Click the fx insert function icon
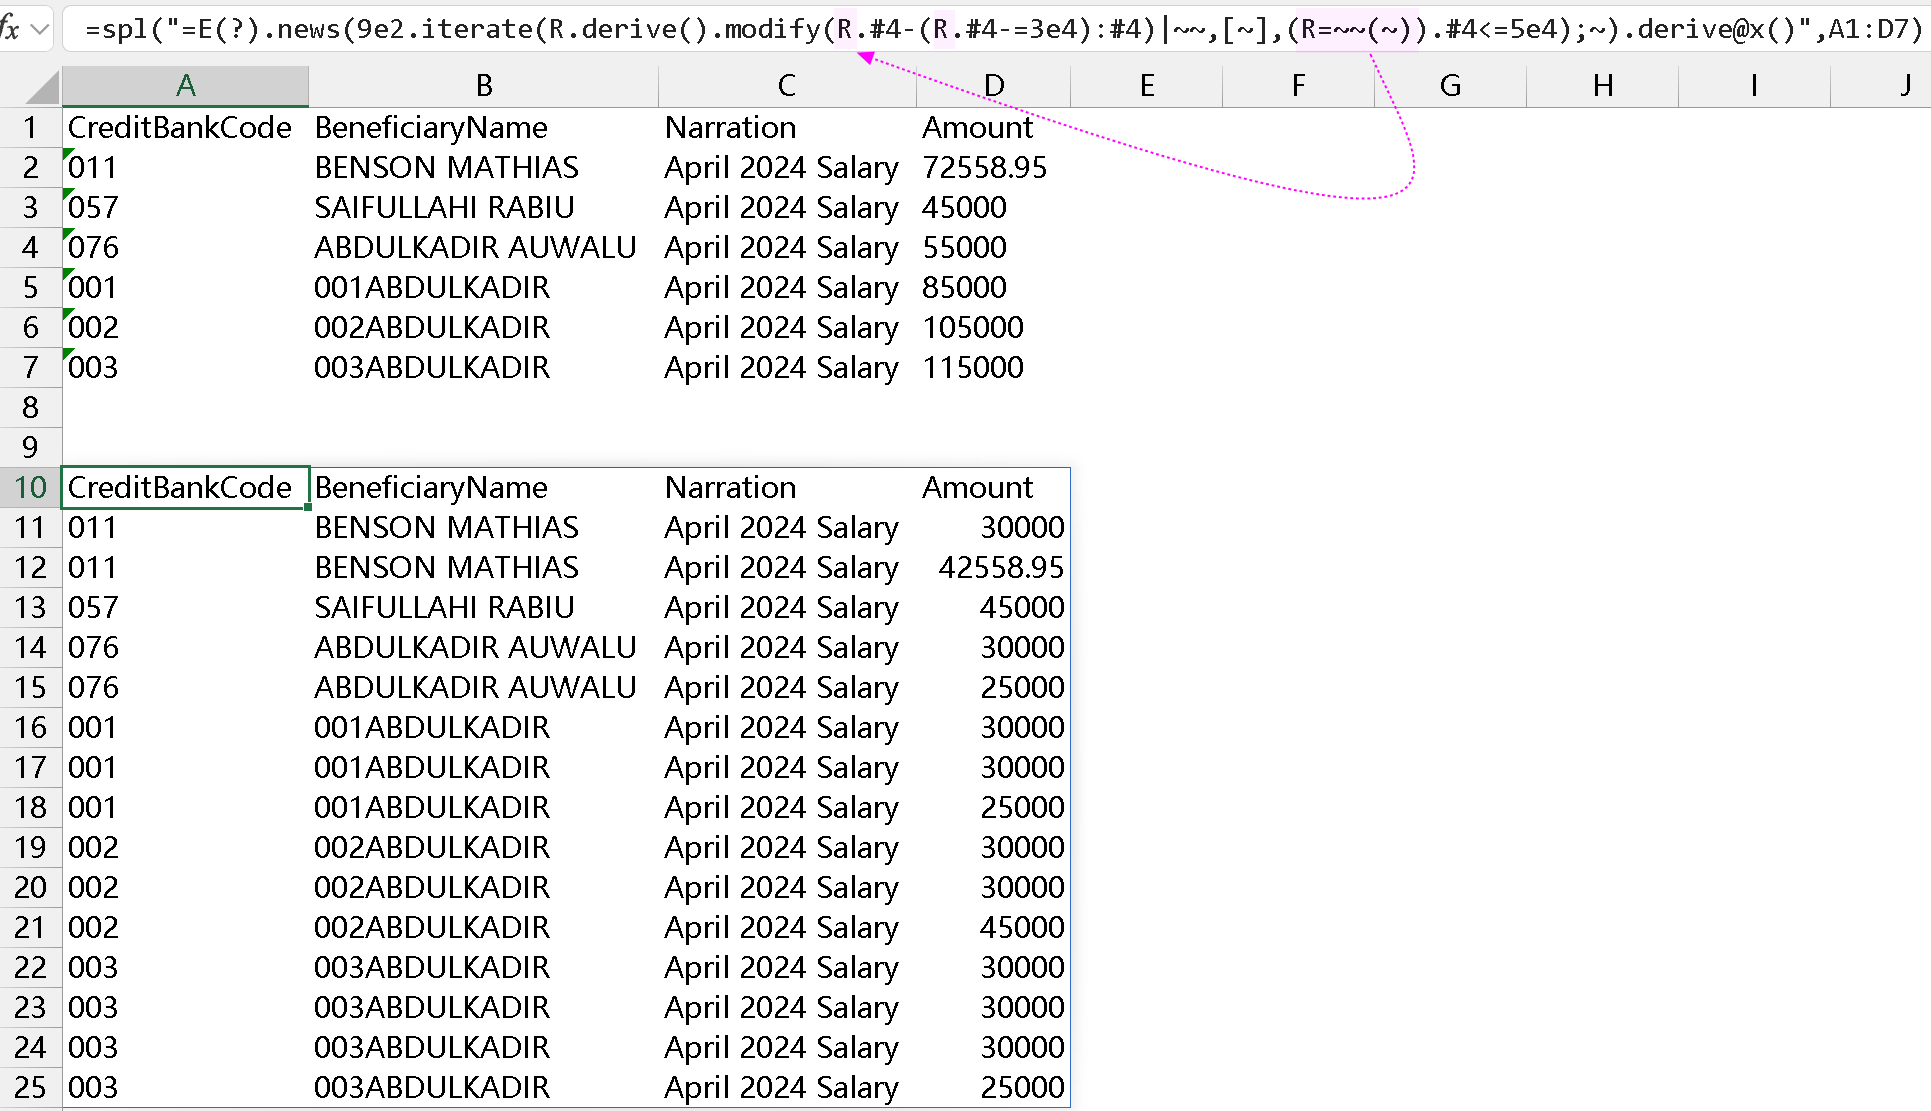This screenshot has width=1931, height=1111. click(10, 29)
